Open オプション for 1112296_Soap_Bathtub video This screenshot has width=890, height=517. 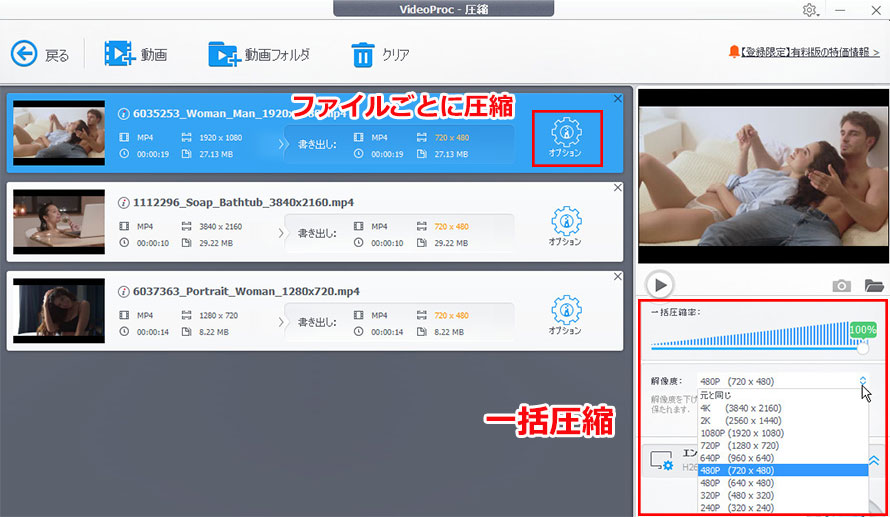tap(566, 226)
